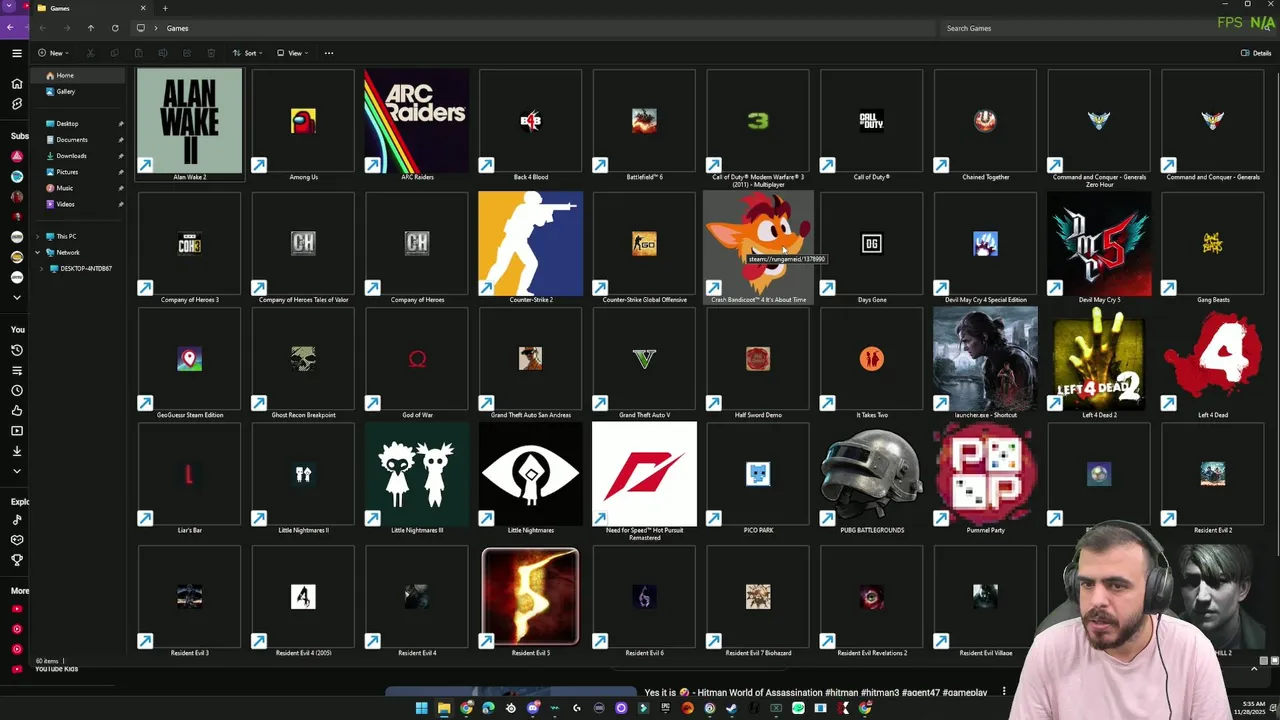The height and width of the screenshot is (720, 1280).
Task: Select the Half Sword Demo shortcut
Action: click(x=758, y=363)
